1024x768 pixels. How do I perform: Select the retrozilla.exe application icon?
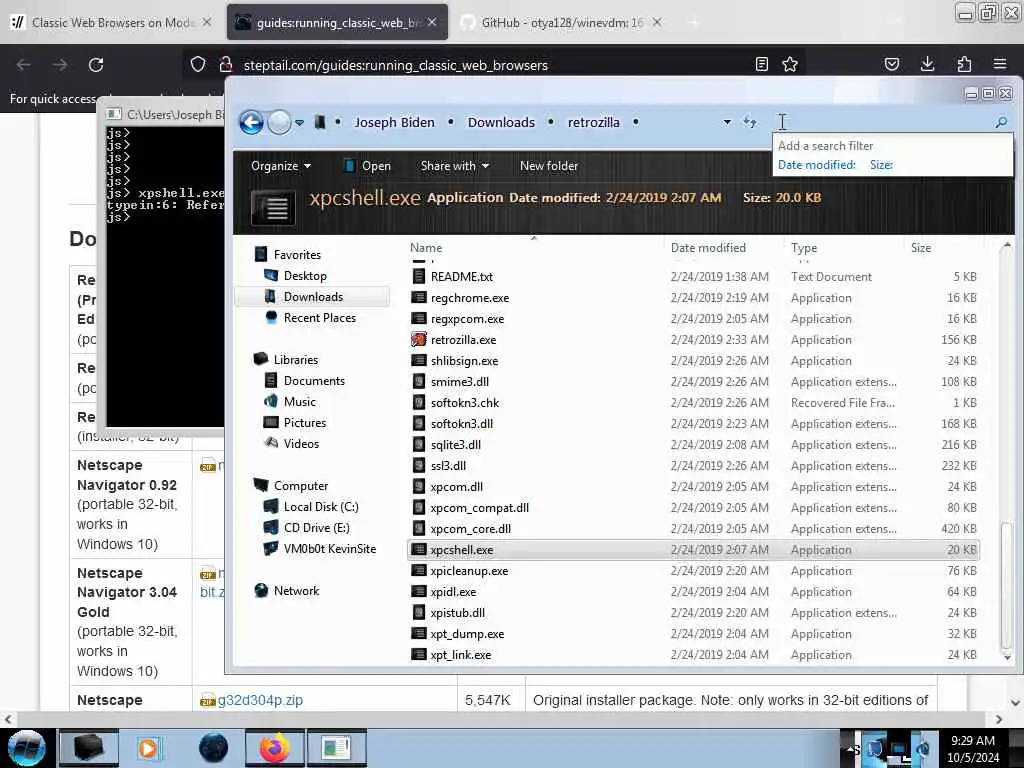pyautogui.click(x=419, y=340)
